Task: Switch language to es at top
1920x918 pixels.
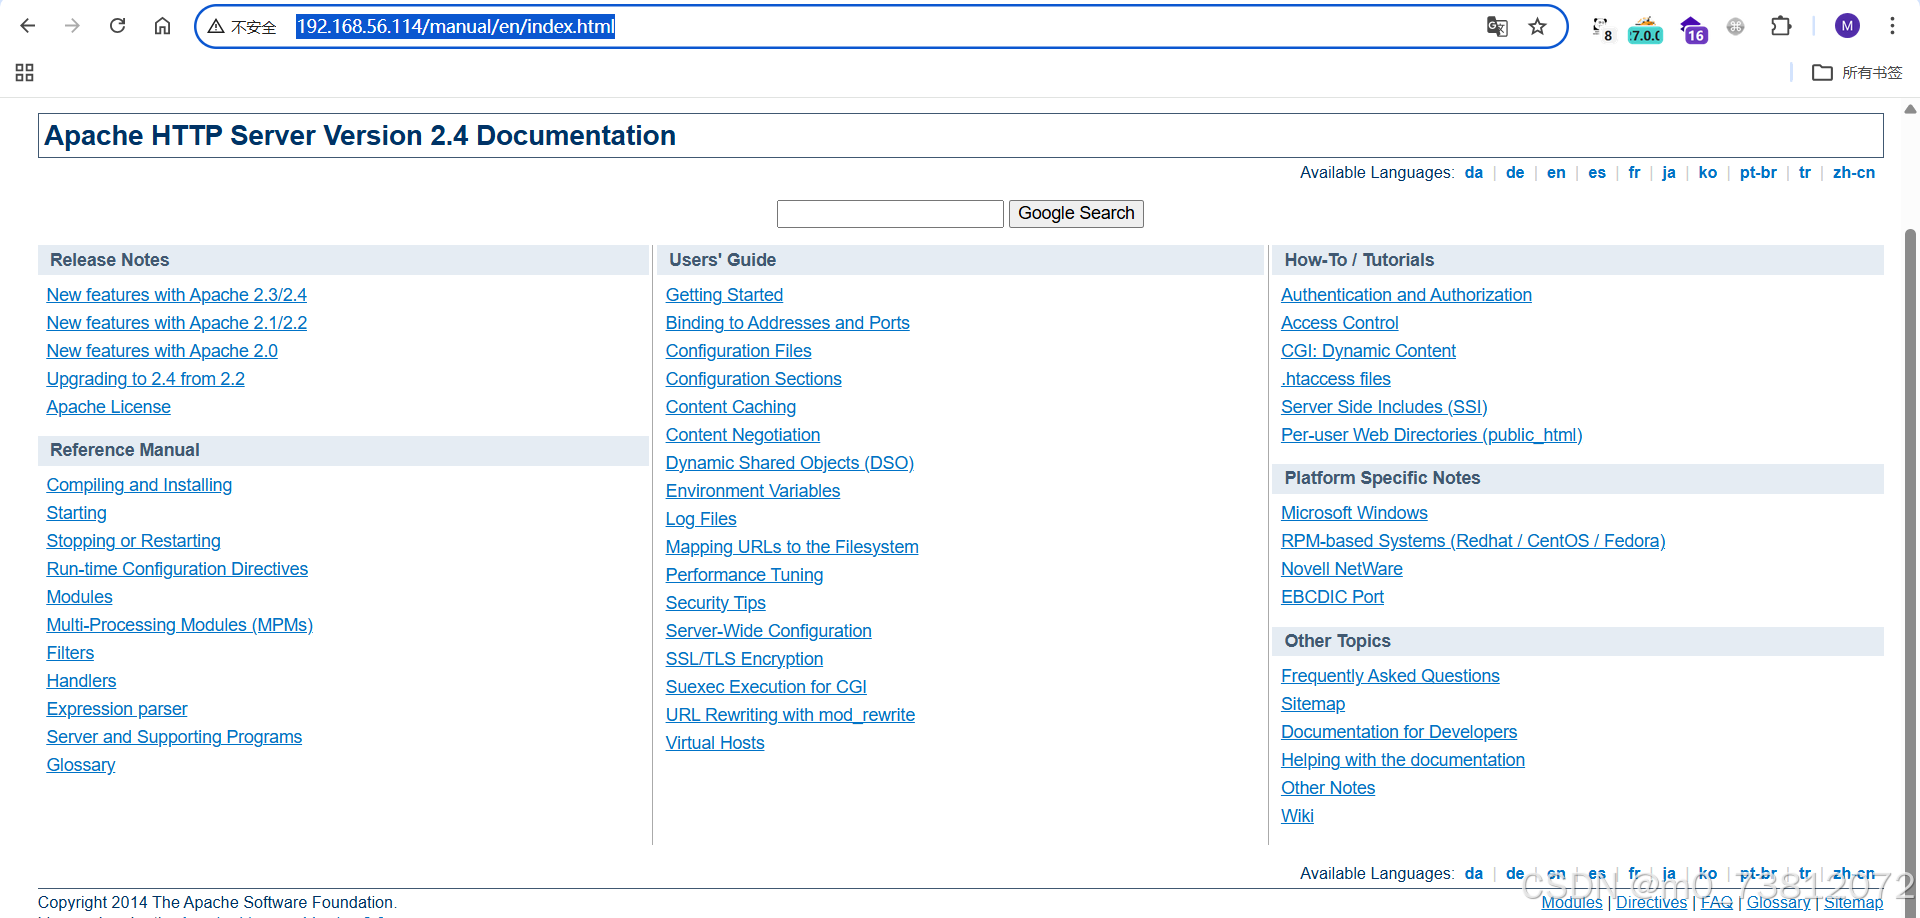Action: coord(1597,173)
